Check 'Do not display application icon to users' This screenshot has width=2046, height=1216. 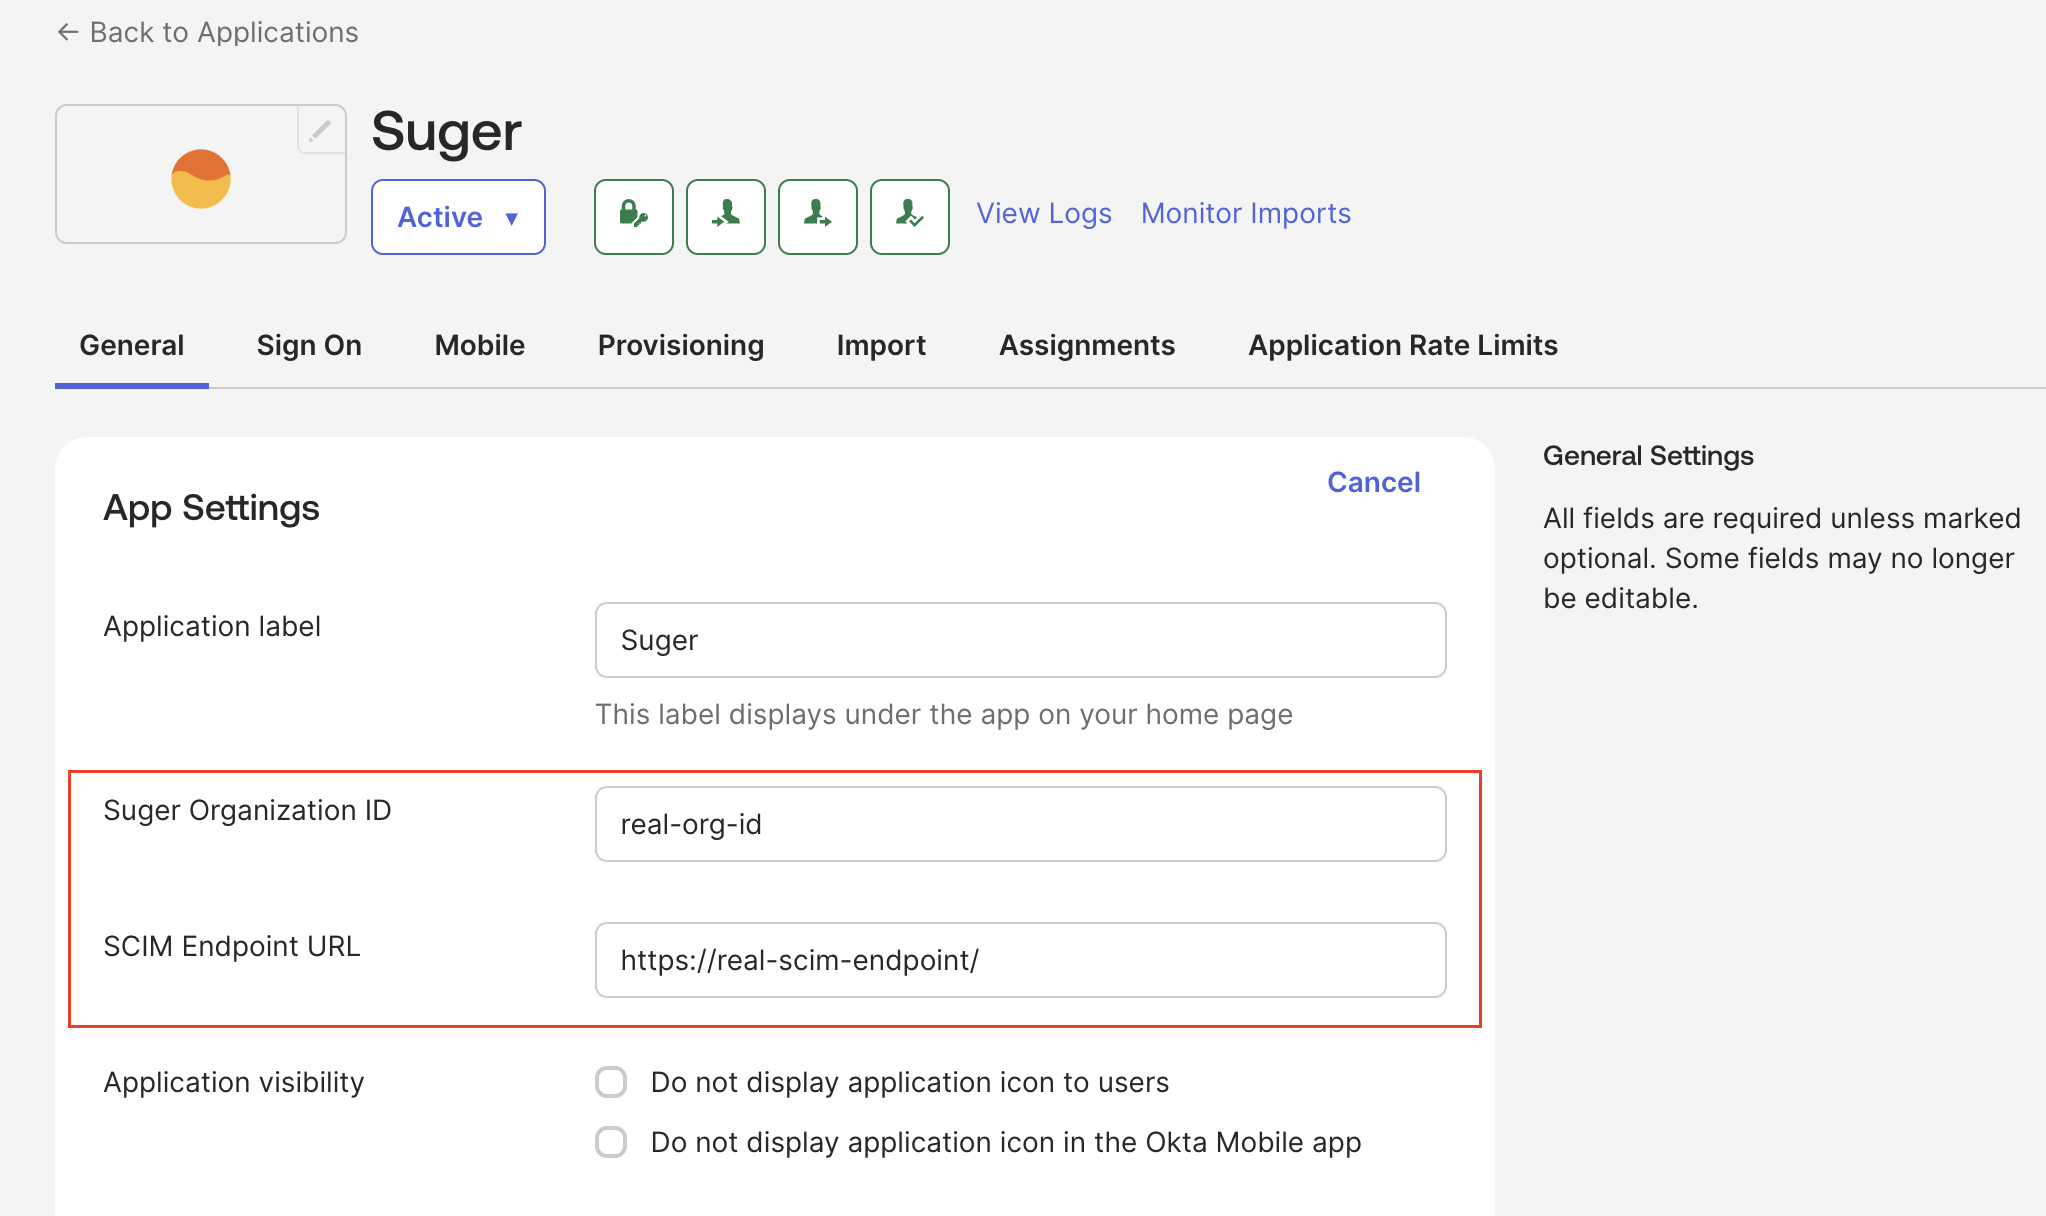point(611,1082)
